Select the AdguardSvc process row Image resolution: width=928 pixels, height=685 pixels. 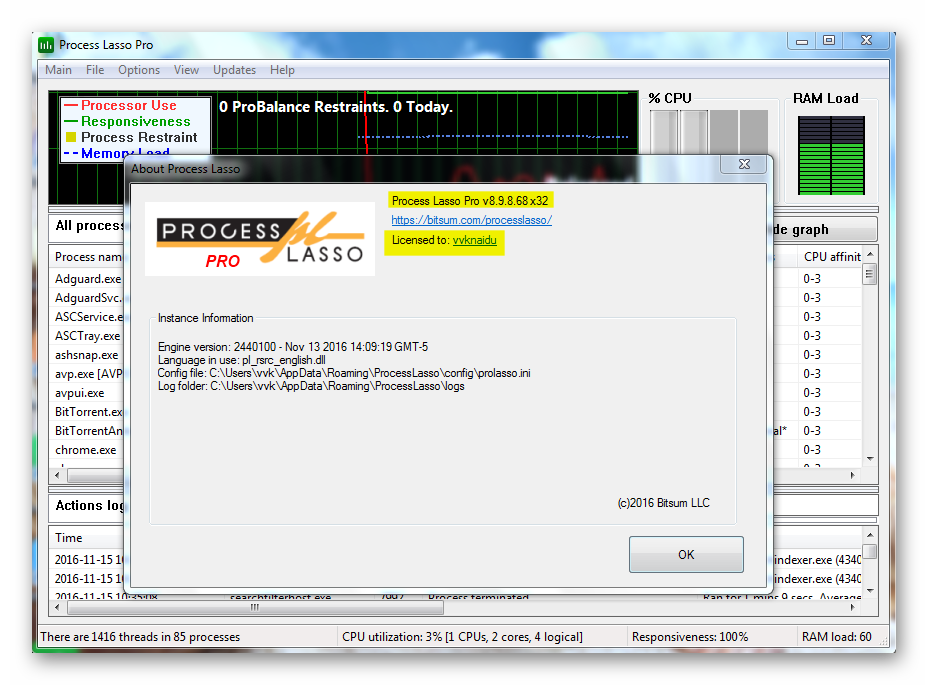point(88,298)
